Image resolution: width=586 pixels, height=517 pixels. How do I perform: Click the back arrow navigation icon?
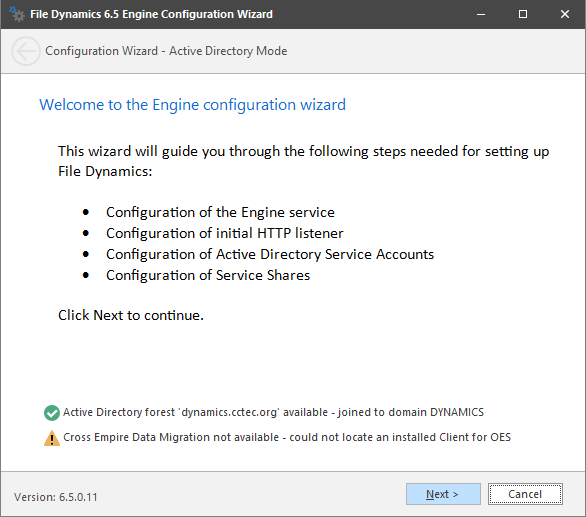[x=25, y=51]
